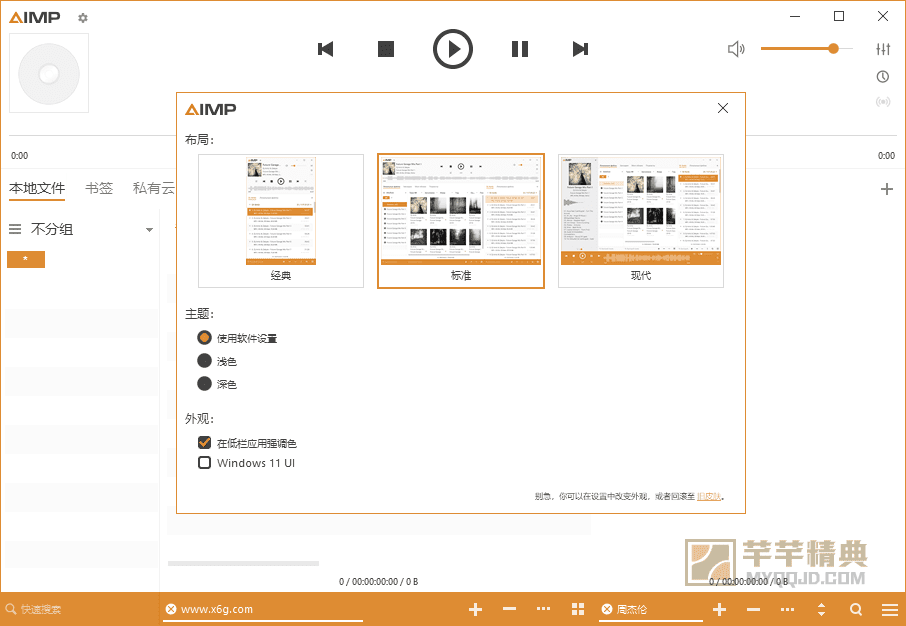906x626 pixels.
Task: Open the 旧皮肤 old skin link
Action: [x=708, y=497]
